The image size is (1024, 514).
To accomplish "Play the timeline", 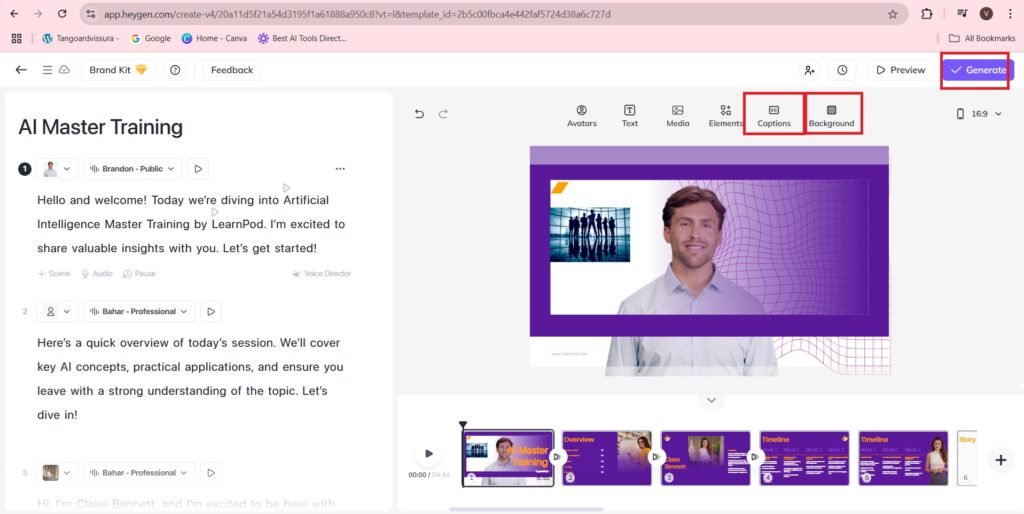I will tap(428, 453).
